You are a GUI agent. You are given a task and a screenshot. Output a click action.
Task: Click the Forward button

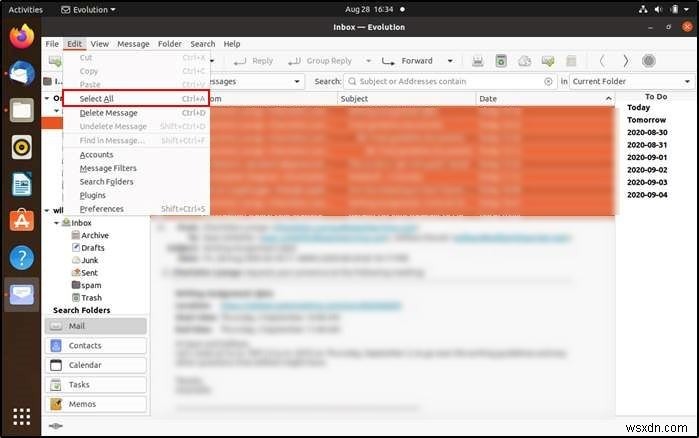click(407, 61)
